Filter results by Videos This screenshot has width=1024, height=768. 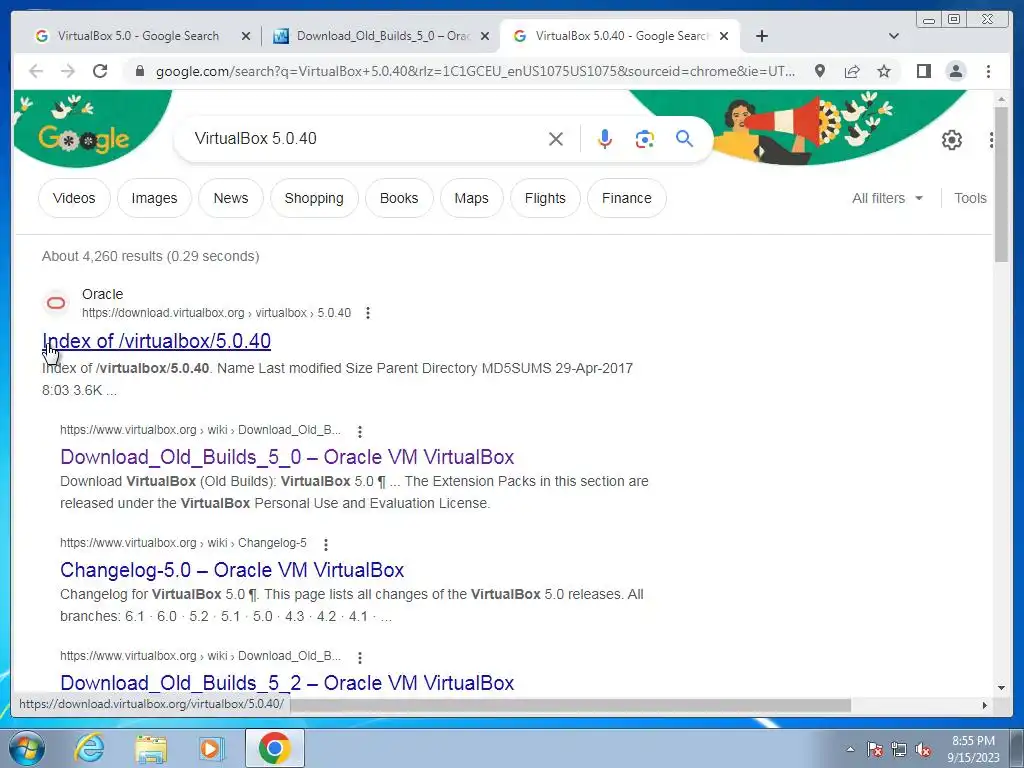[74, 198]
